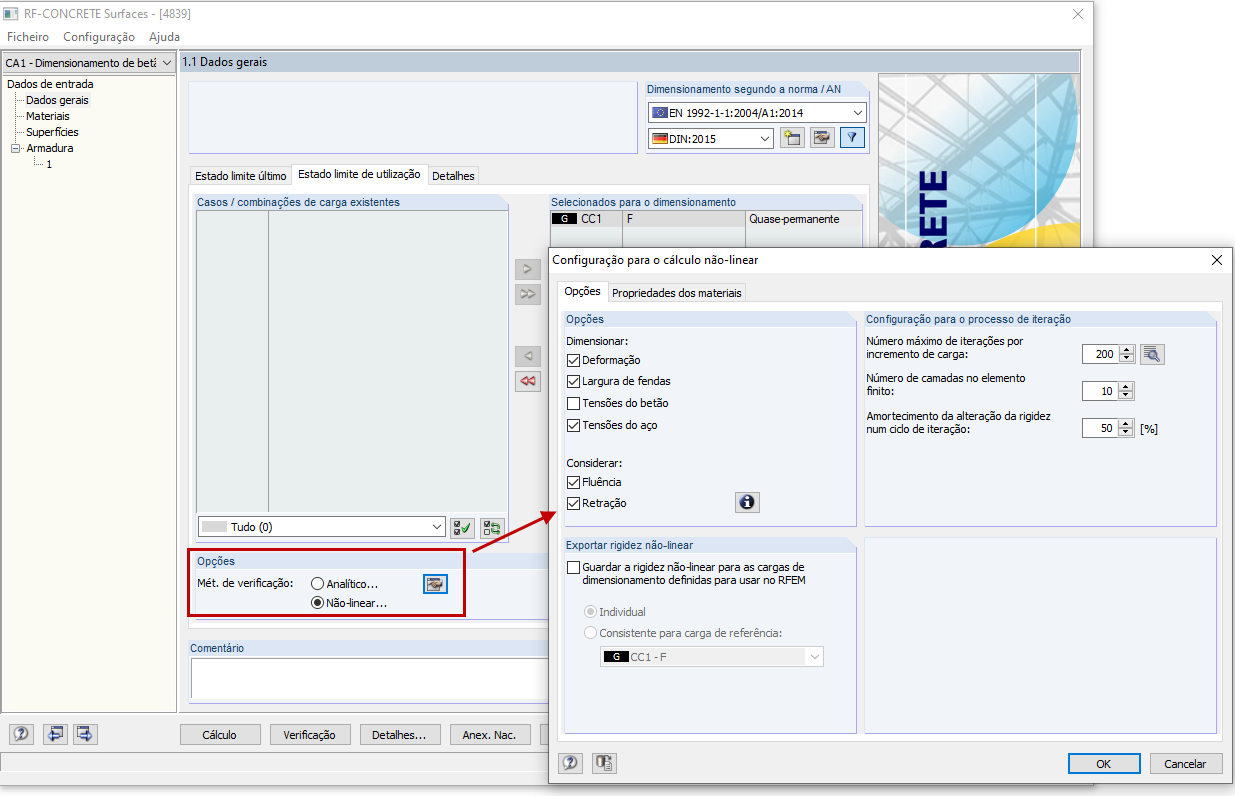Select Superfícies in navigation tree
The width and height of the screenshot is (1235, 796).
pos(52,132)
